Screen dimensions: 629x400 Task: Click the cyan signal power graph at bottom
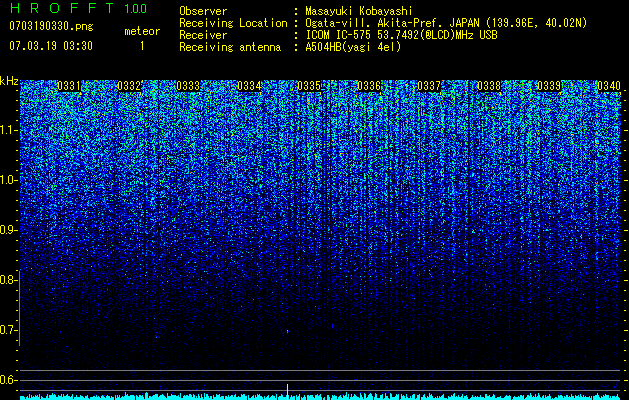(320, 396)
